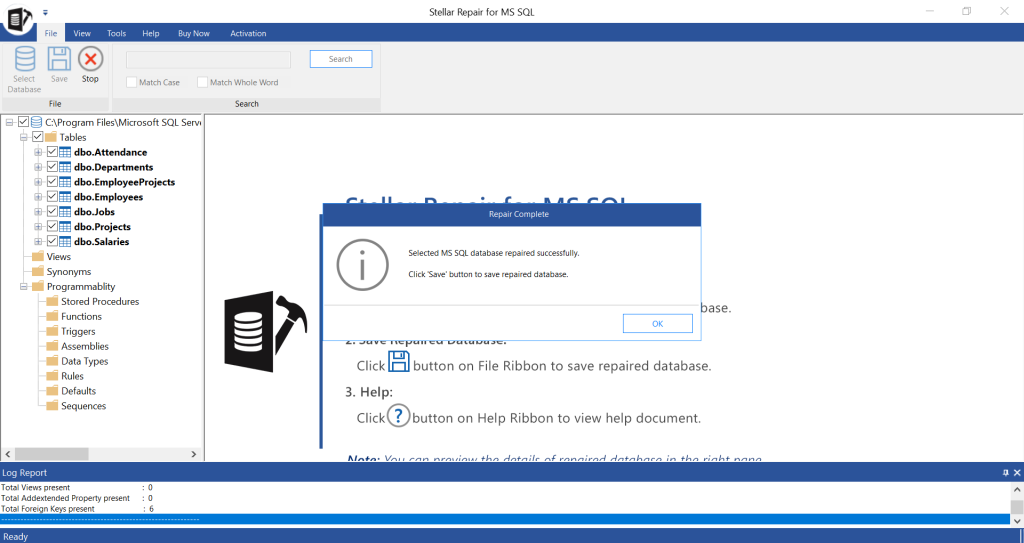Expand the dbo.Departments tree node
1024x543 pixels.
point(39,167)
